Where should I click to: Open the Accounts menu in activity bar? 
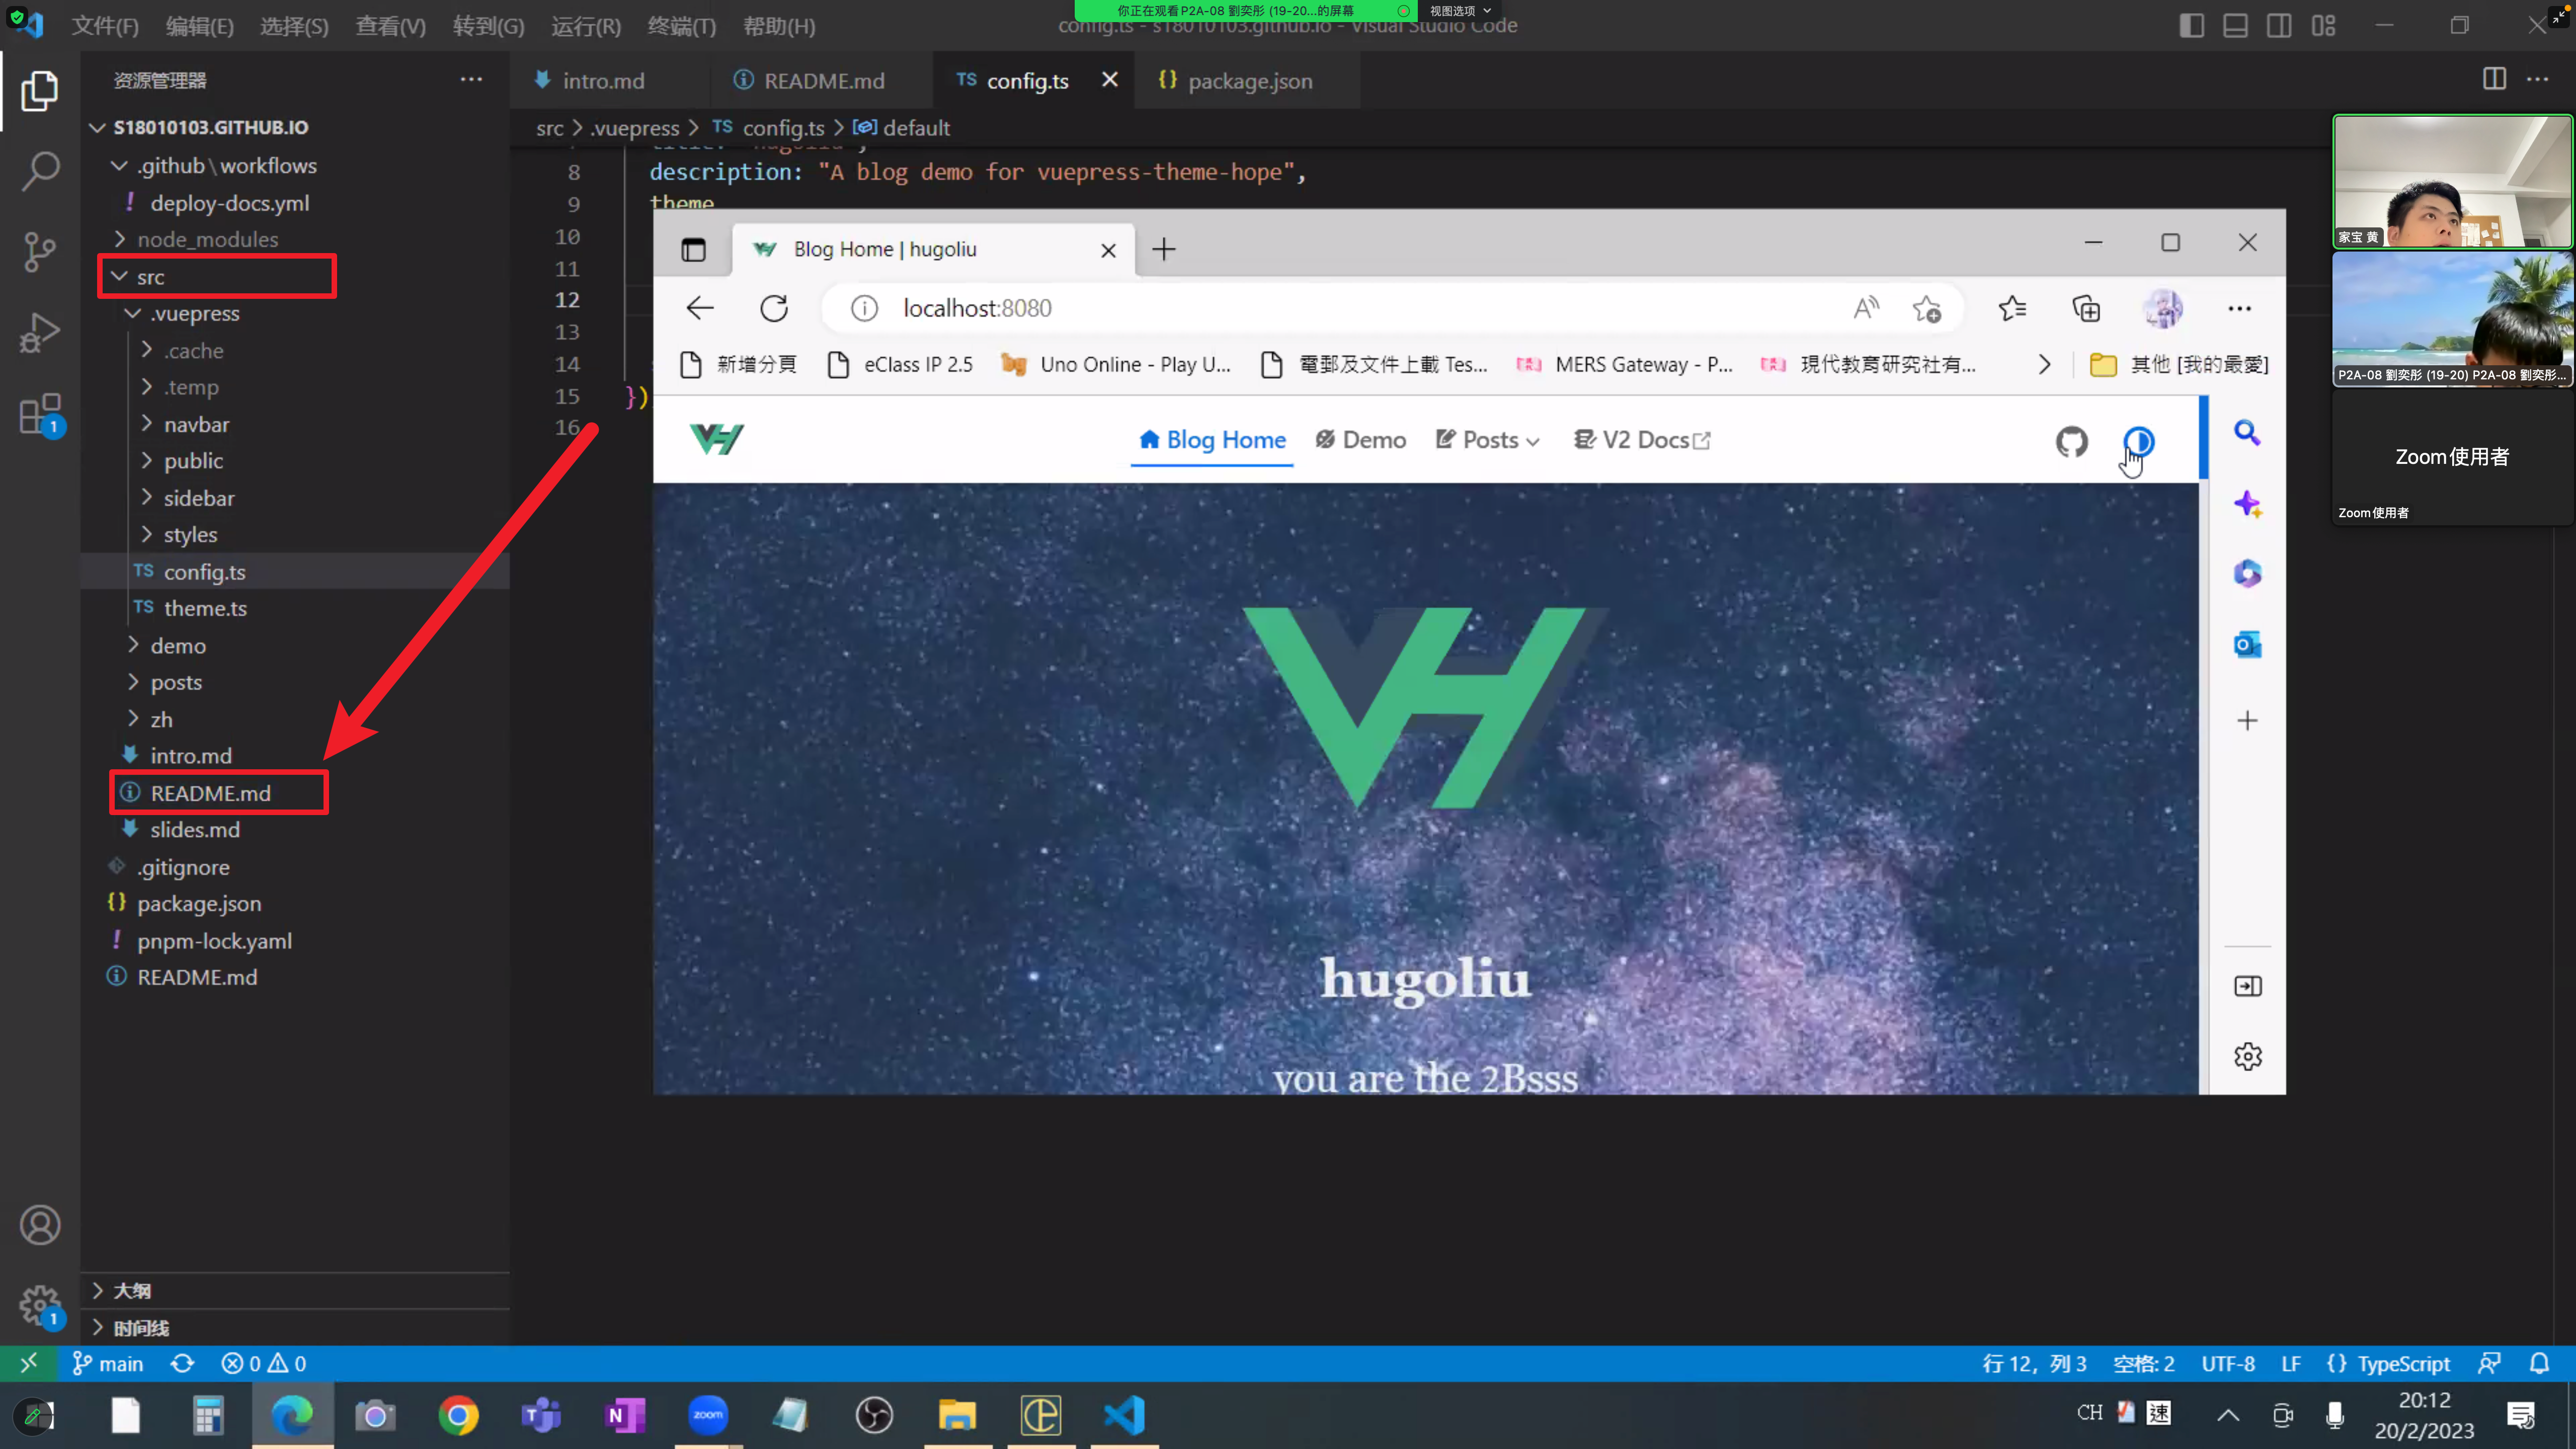click(40, 1225)
